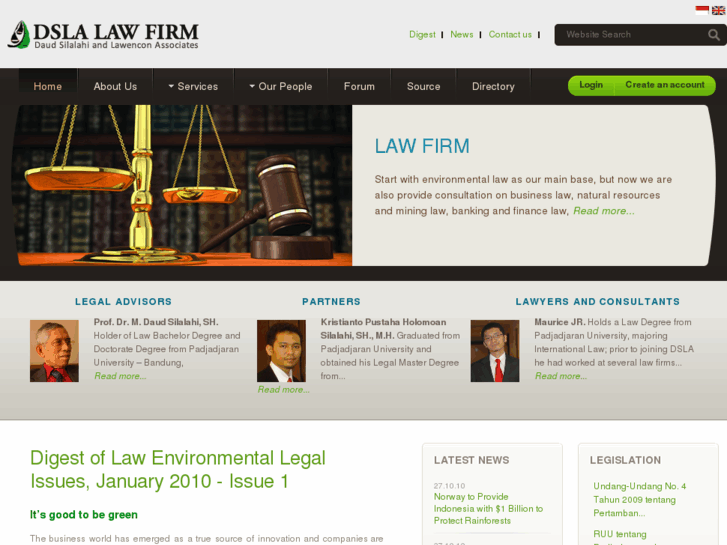Read more about Prof. Daud Silalahi
Image resolution: width=727 pixels, height=545 pixels.
pos(120,376)
